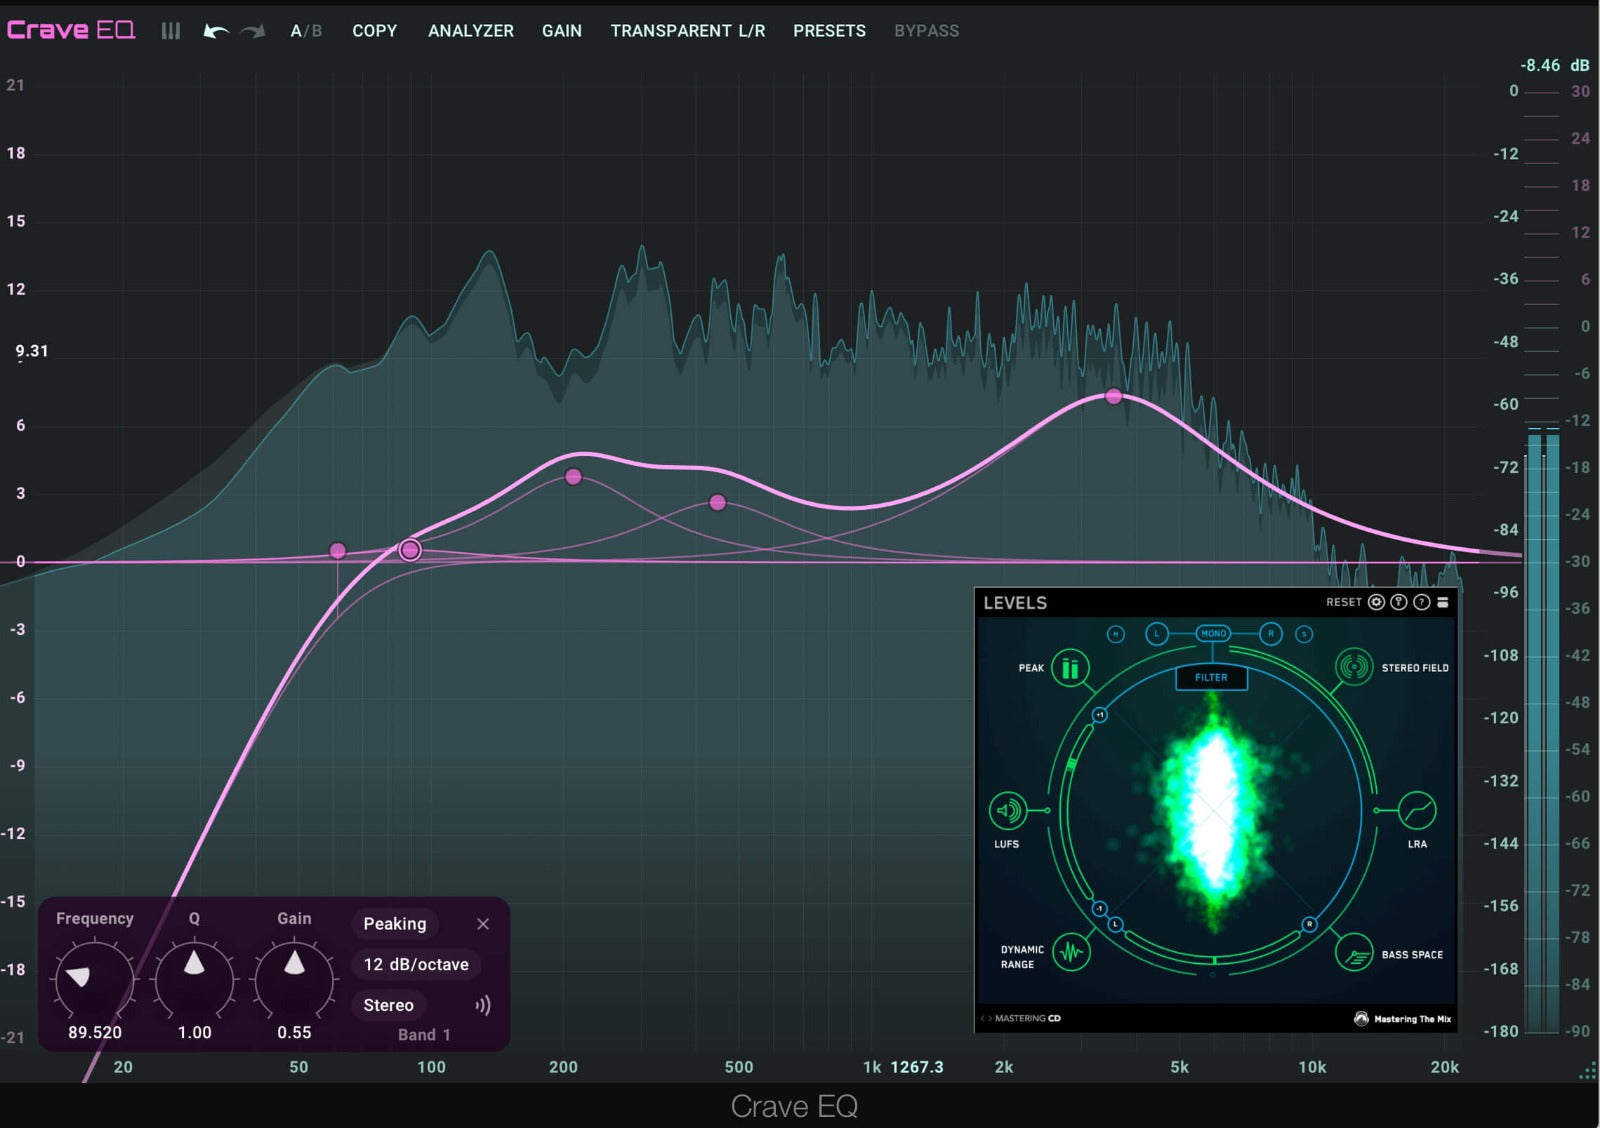Screen dimensions: 1600x1128
Task: Enable MONO monitoring in LEVELS
Action: coord(1213,634)
